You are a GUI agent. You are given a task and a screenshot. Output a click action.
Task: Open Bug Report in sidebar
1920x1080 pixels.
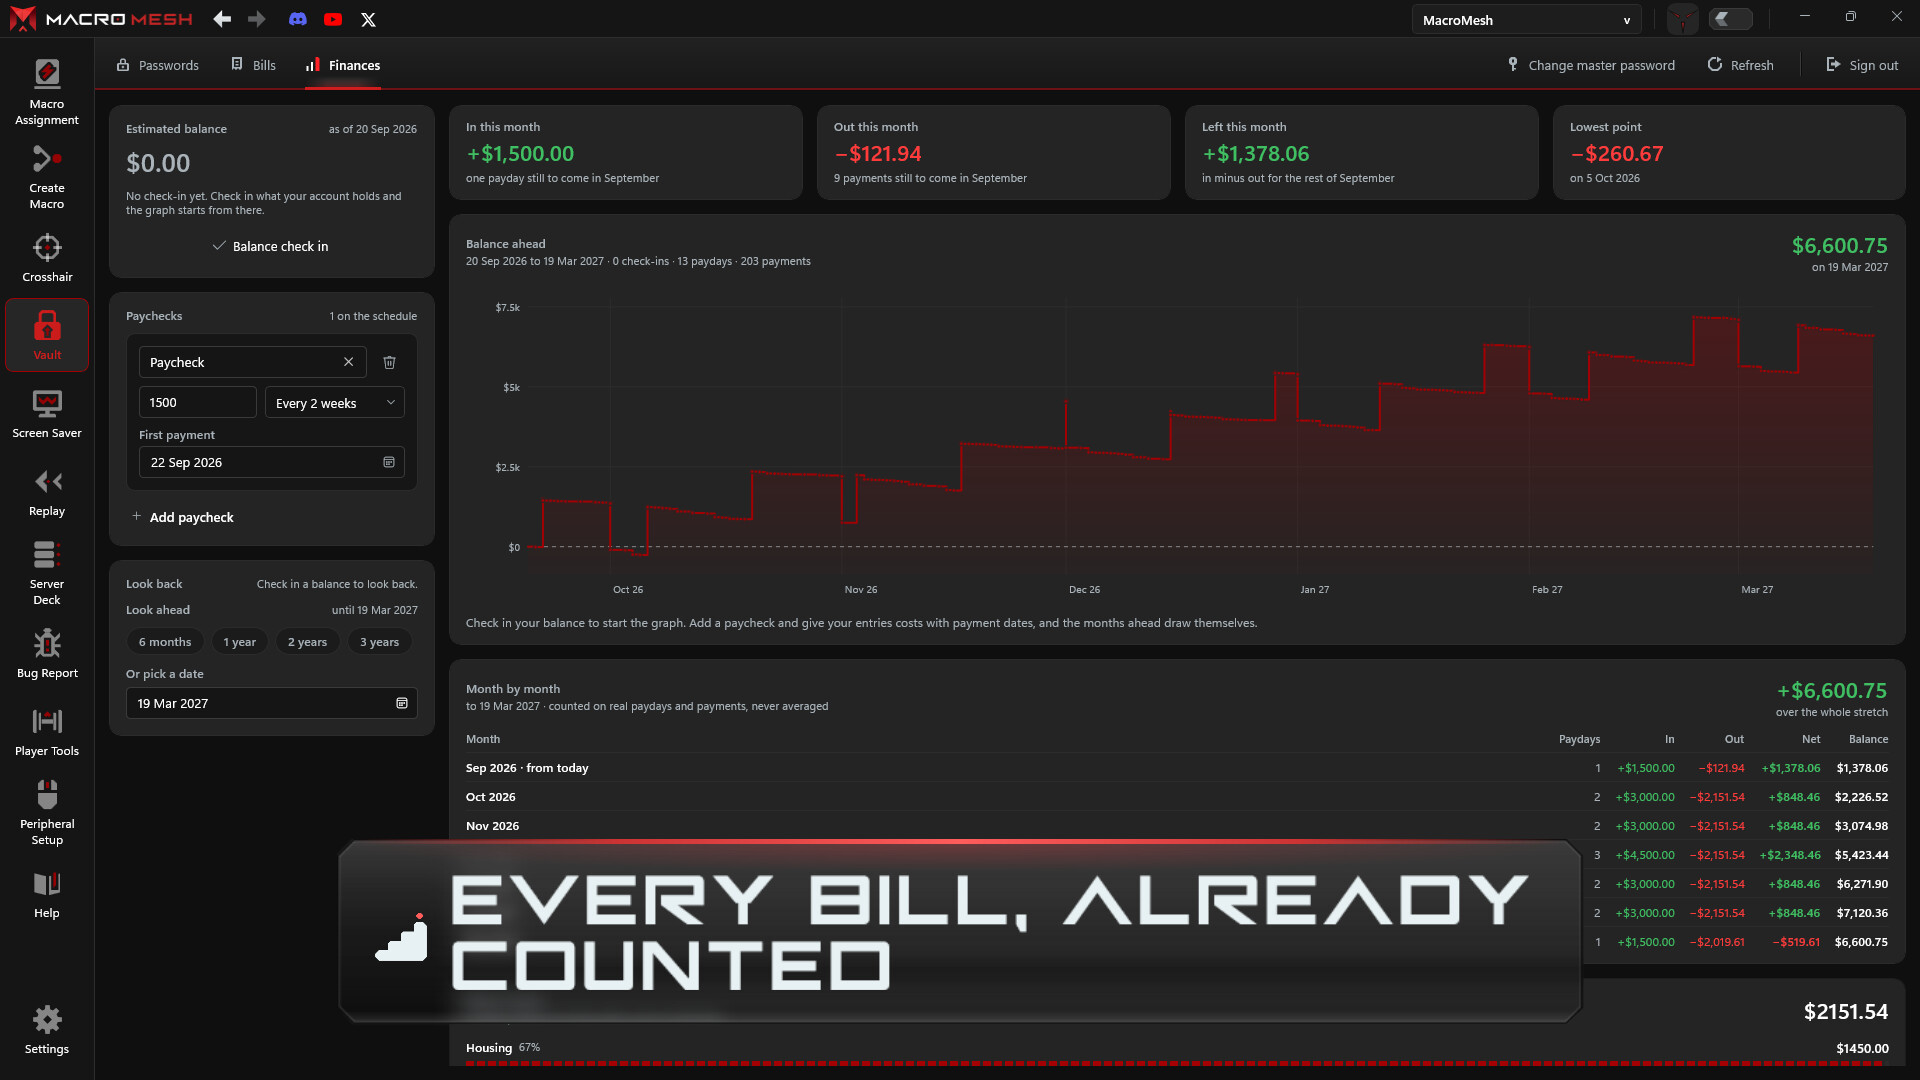(x=47, y=654)
